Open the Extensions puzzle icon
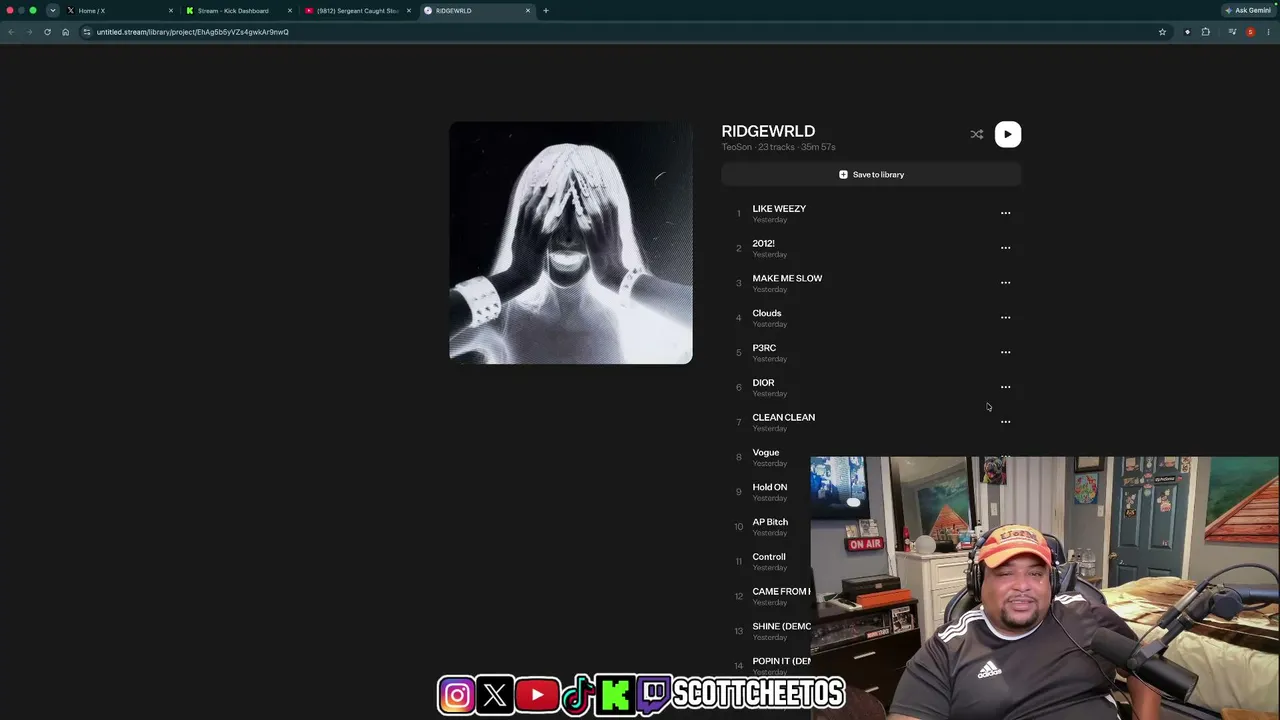Viewport: 1280px width, 720px height. (x=1206, y=32)
